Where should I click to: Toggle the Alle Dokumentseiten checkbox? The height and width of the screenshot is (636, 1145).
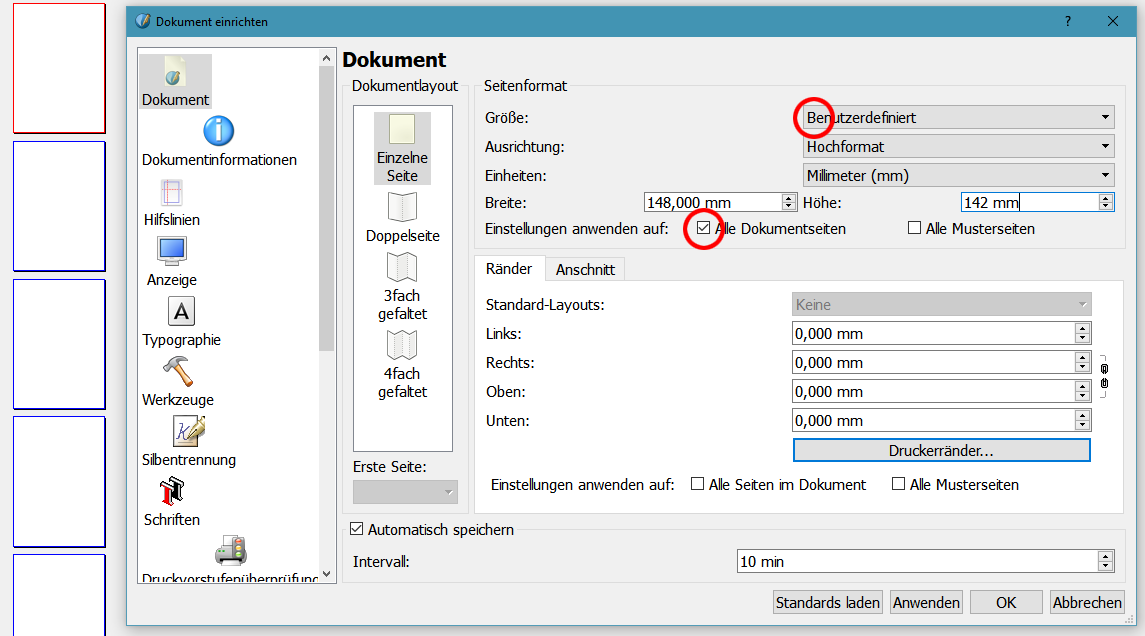click(x=704, y=229)
